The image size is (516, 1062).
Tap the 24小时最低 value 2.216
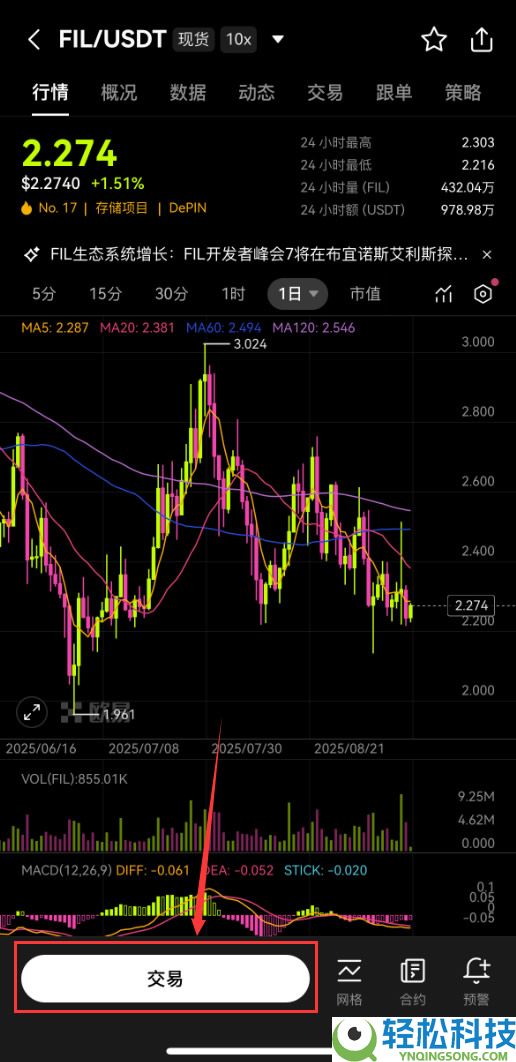(477, 165)
